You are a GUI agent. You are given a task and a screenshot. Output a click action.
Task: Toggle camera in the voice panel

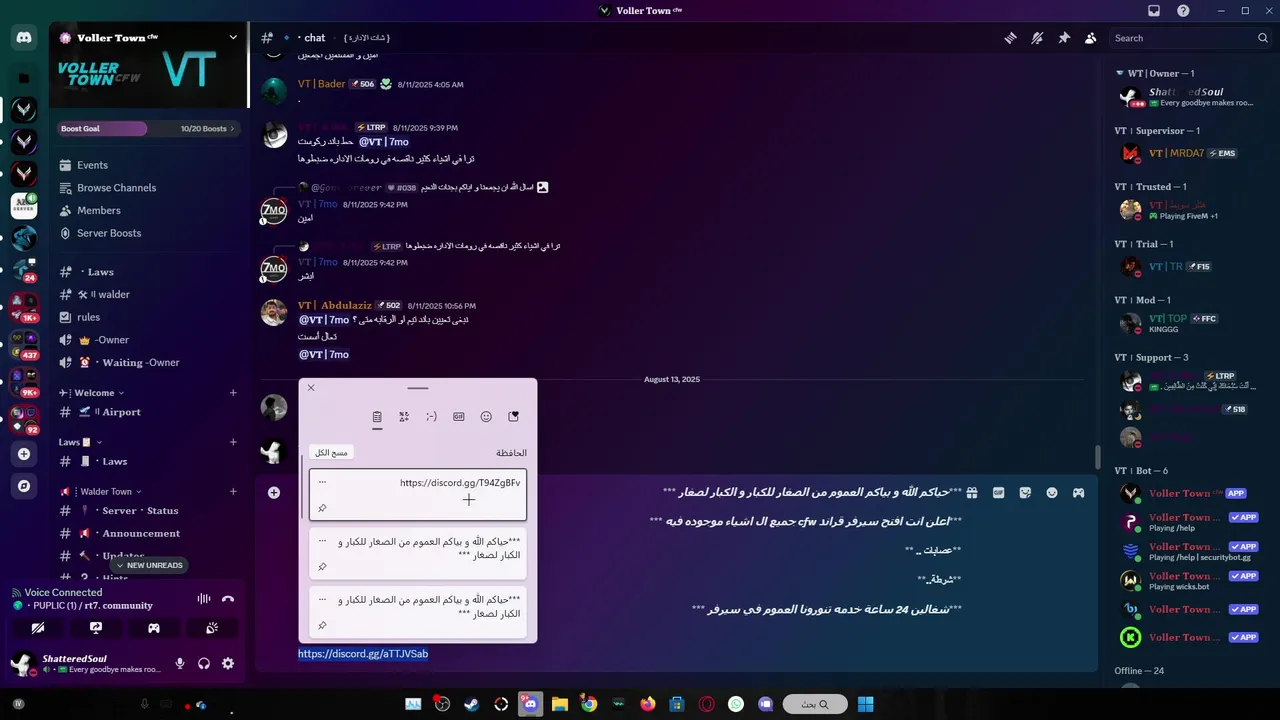(x=38, y=628)
